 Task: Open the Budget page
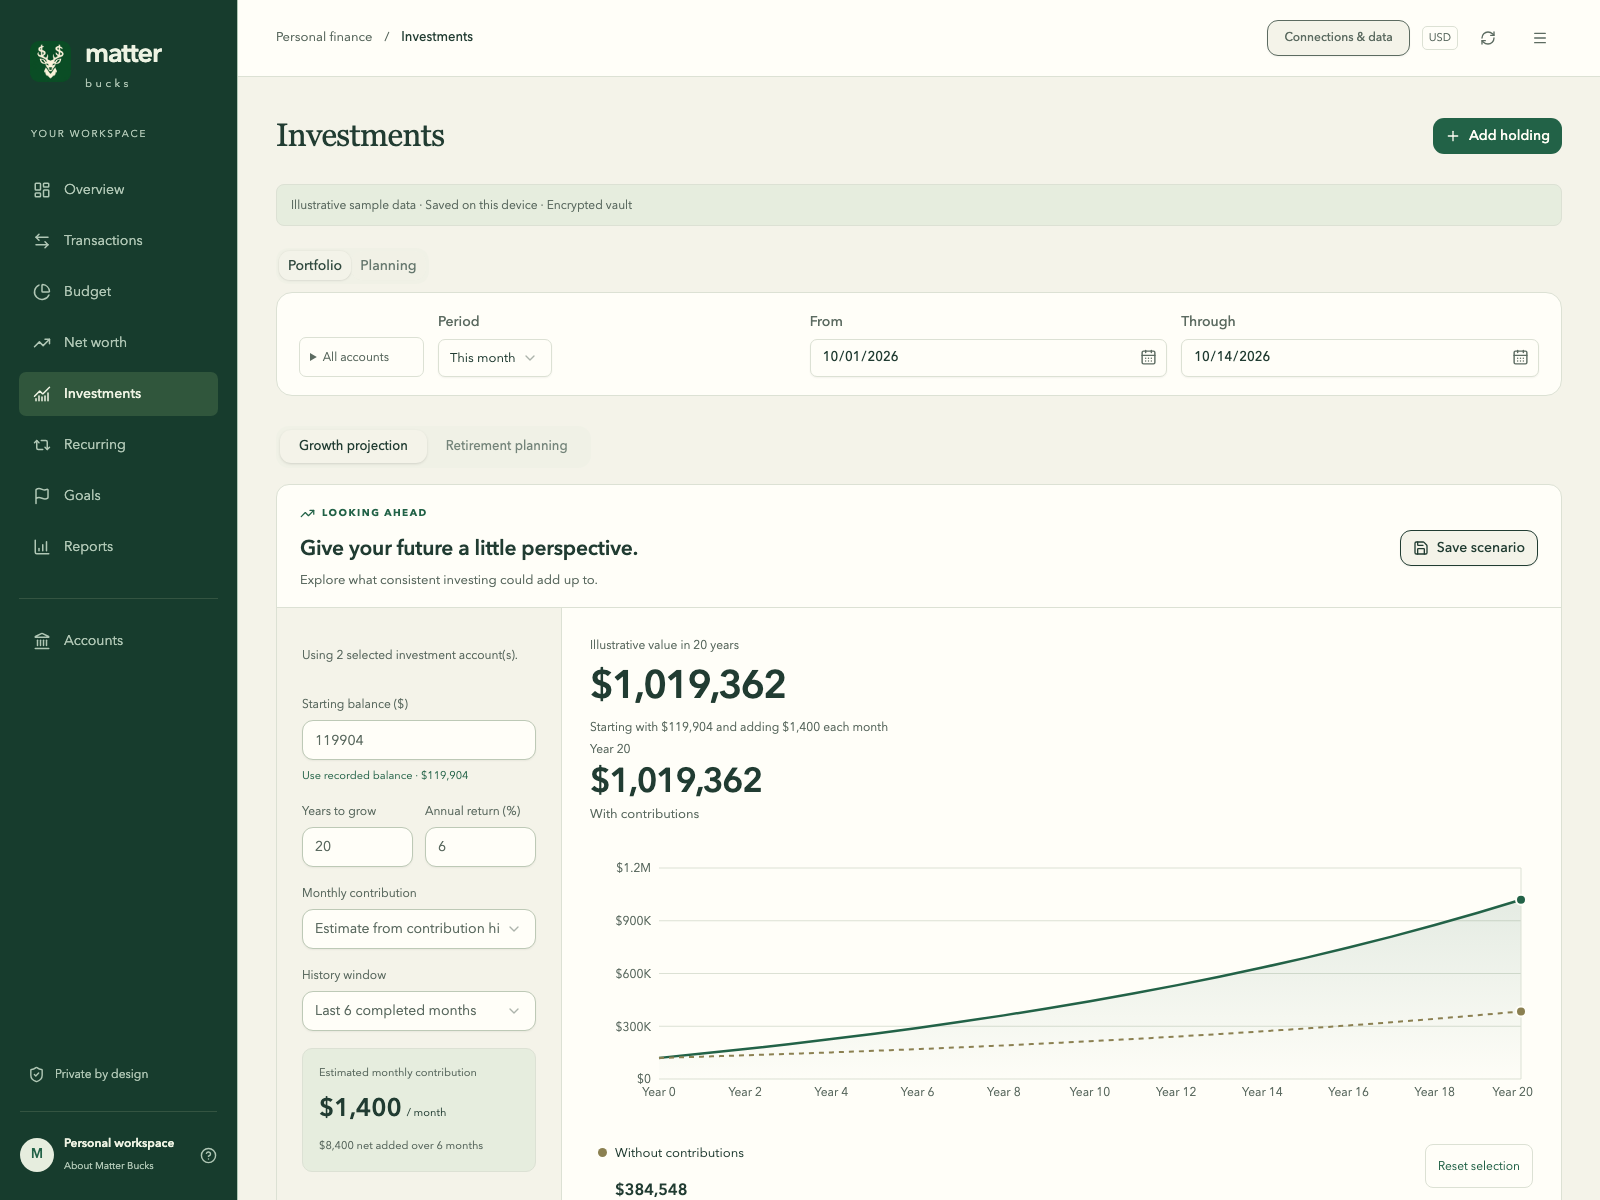[118, 292]
